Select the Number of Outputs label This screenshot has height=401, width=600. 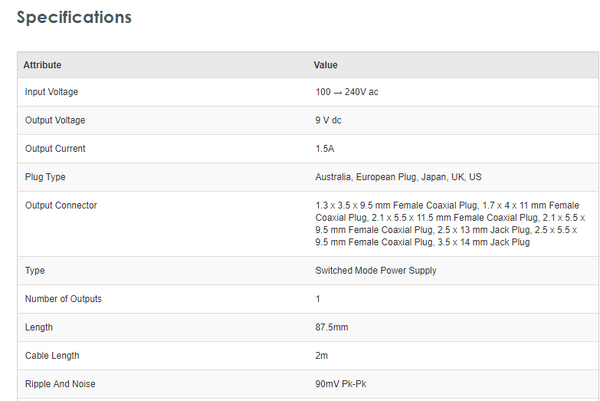(x=63, y=298)
